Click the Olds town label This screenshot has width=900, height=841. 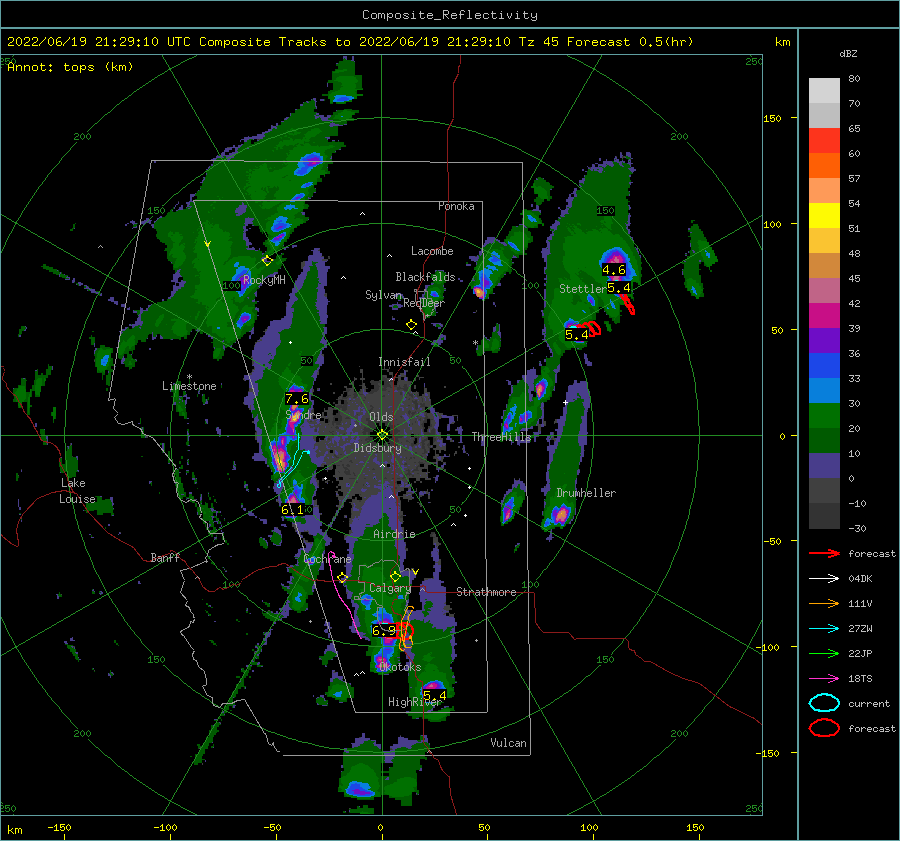pos(381,417)
